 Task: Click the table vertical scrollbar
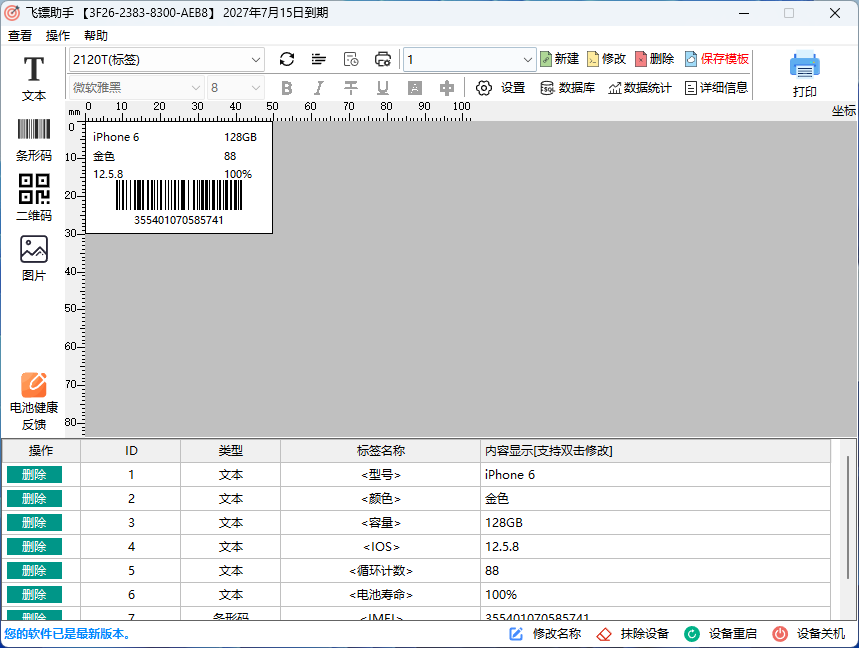848,518
